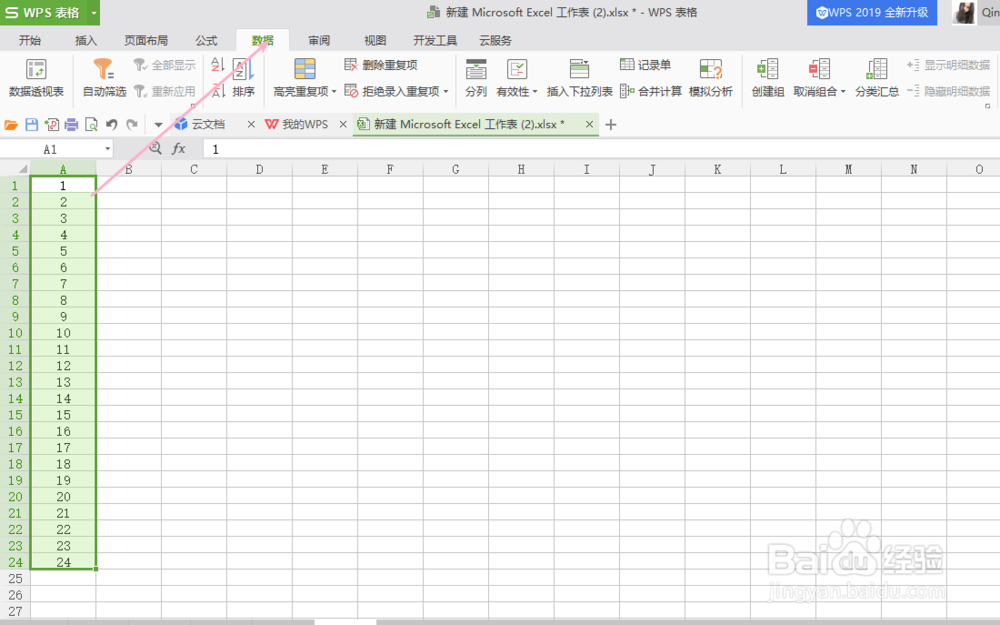Image resolution: width=1000 pixels, height=625 pixels.
Task: Open 模拟分析 what-if analysis
Action: pyautogui.click(x=710, y=78)
